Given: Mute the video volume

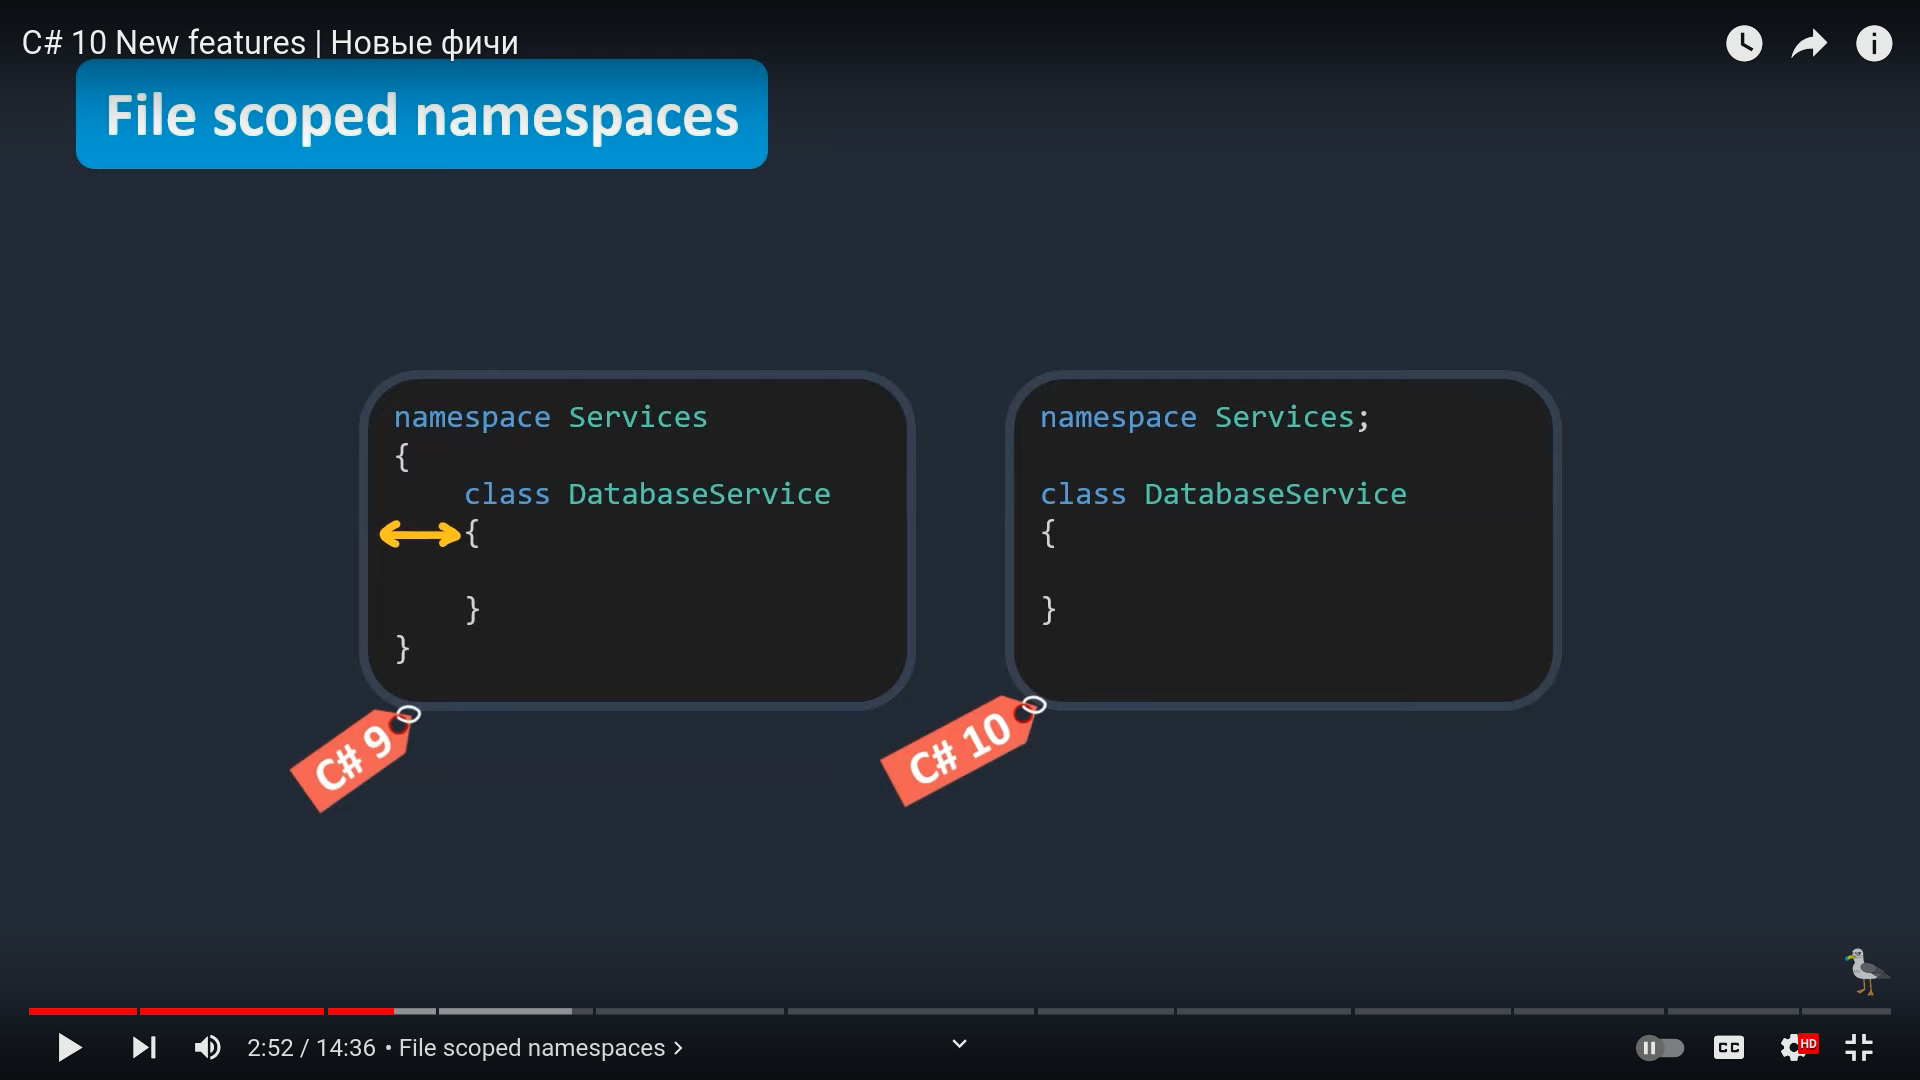Looking at the screenshot, I should 207,1047.
